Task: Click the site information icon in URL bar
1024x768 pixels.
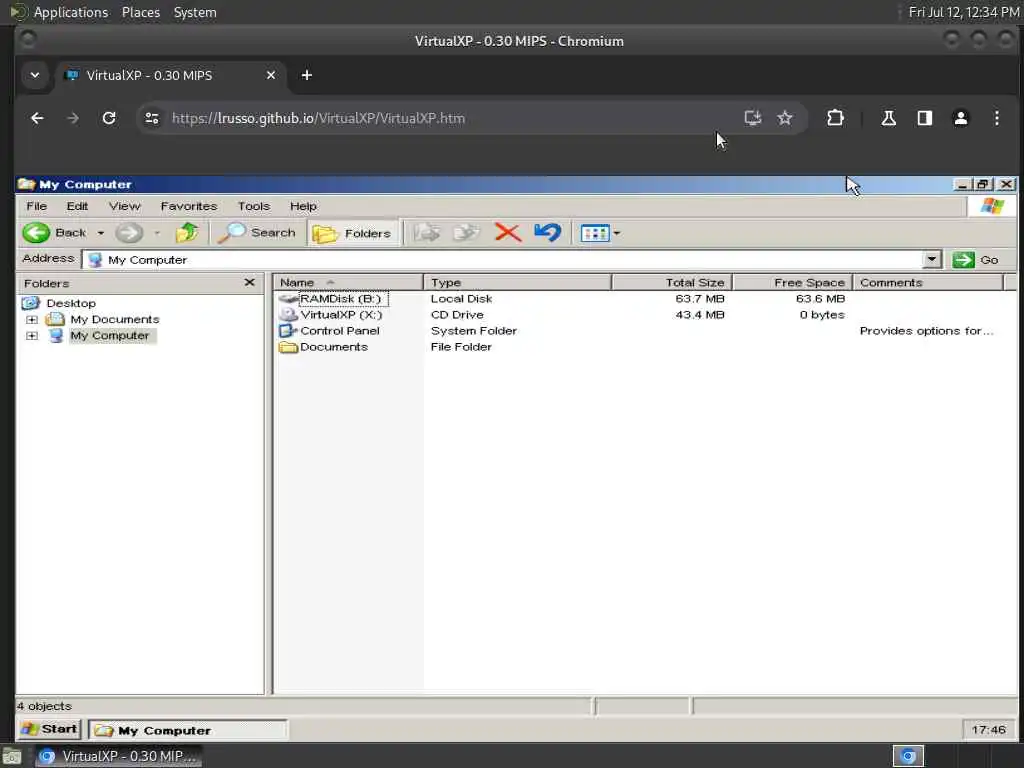Action: pyautogui.click(x=152, y=118)
